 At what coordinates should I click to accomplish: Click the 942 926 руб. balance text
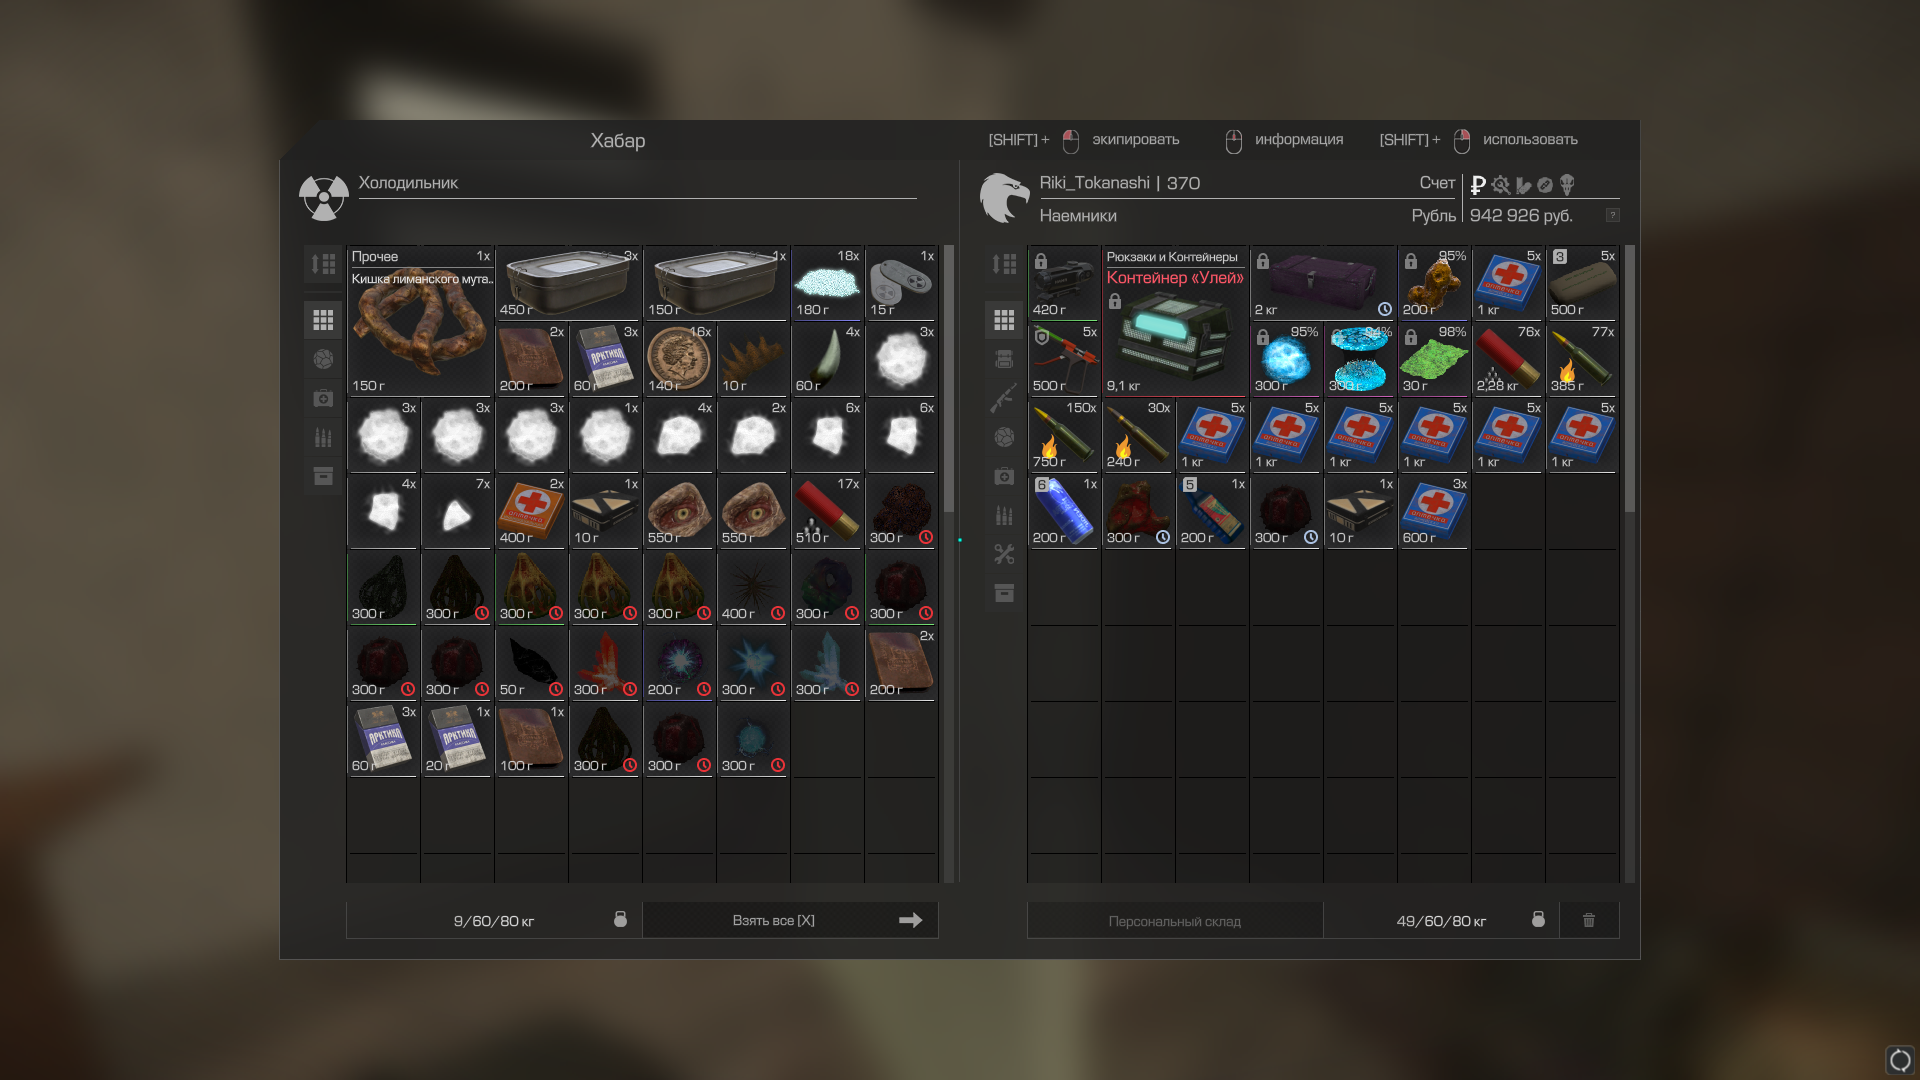coord(1521,215)
